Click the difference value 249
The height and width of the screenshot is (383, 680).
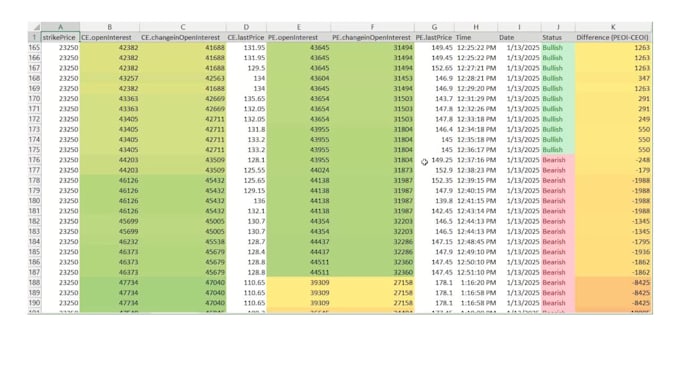click(x=613, y=119)
